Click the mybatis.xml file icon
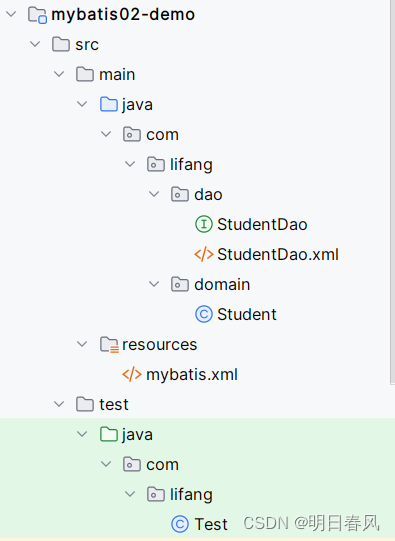The width and height of the screenshot is (395, 541). tap(132, 374)
